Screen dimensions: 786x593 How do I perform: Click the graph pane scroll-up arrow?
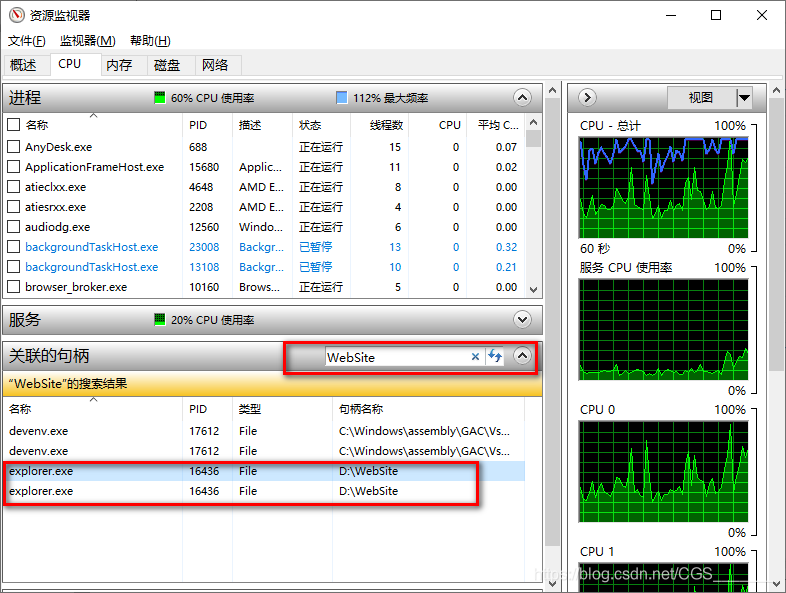(776, 91)
